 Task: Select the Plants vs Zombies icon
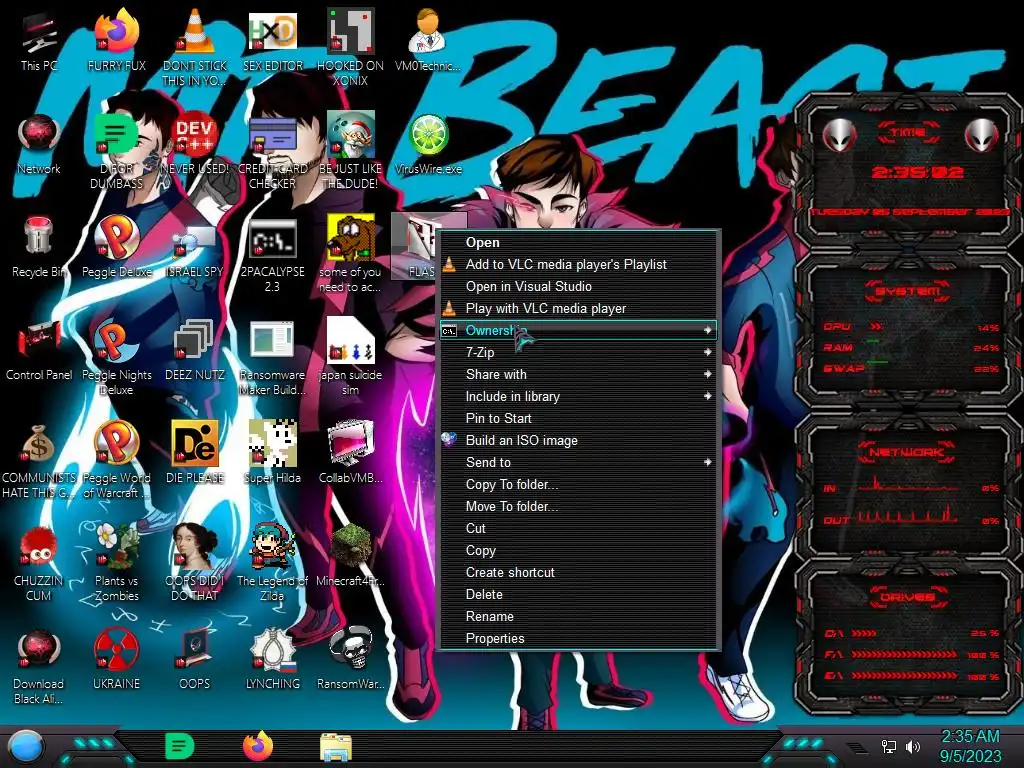(x=117, y=564)
